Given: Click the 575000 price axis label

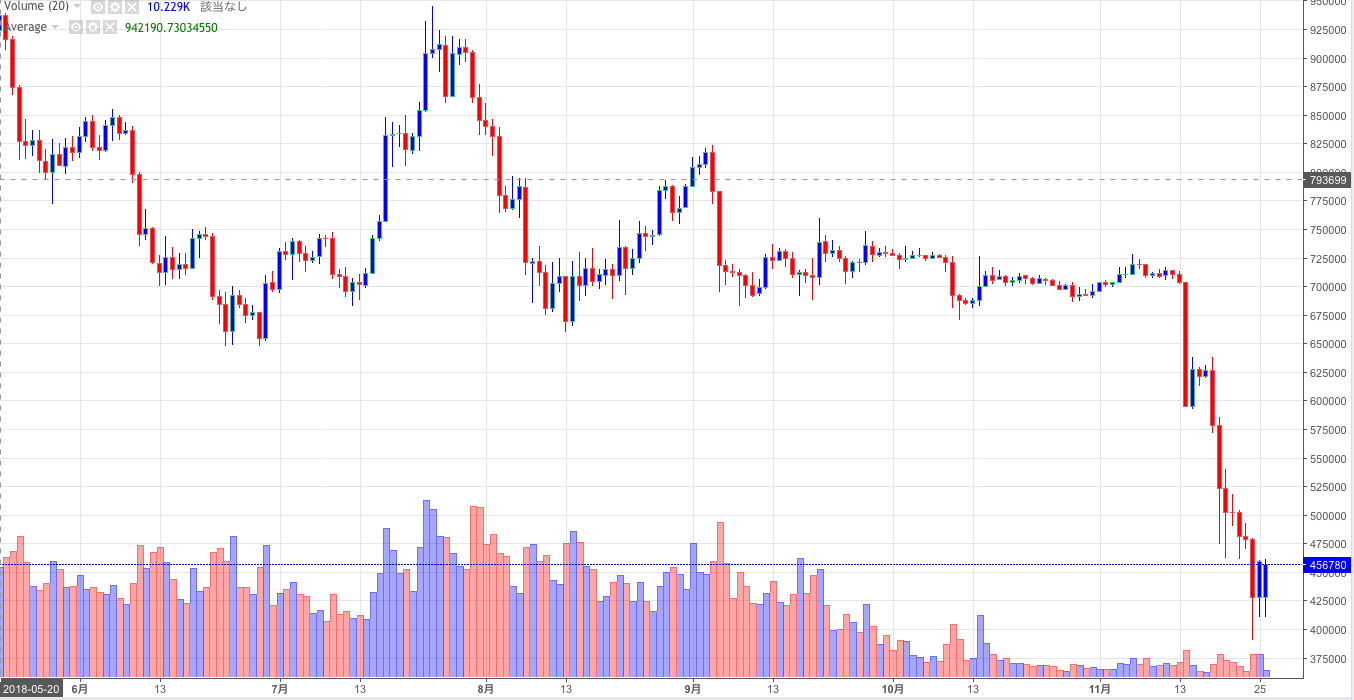Looking at the screenshot, I should point(1329,430).
